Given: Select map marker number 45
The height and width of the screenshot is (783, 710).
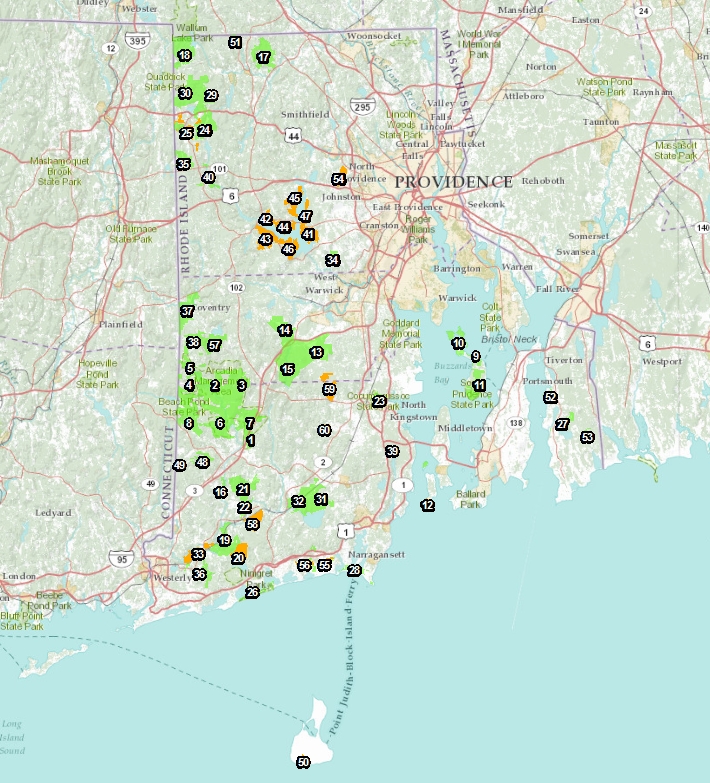Looking at the screenshot, I should click(295, 198).
